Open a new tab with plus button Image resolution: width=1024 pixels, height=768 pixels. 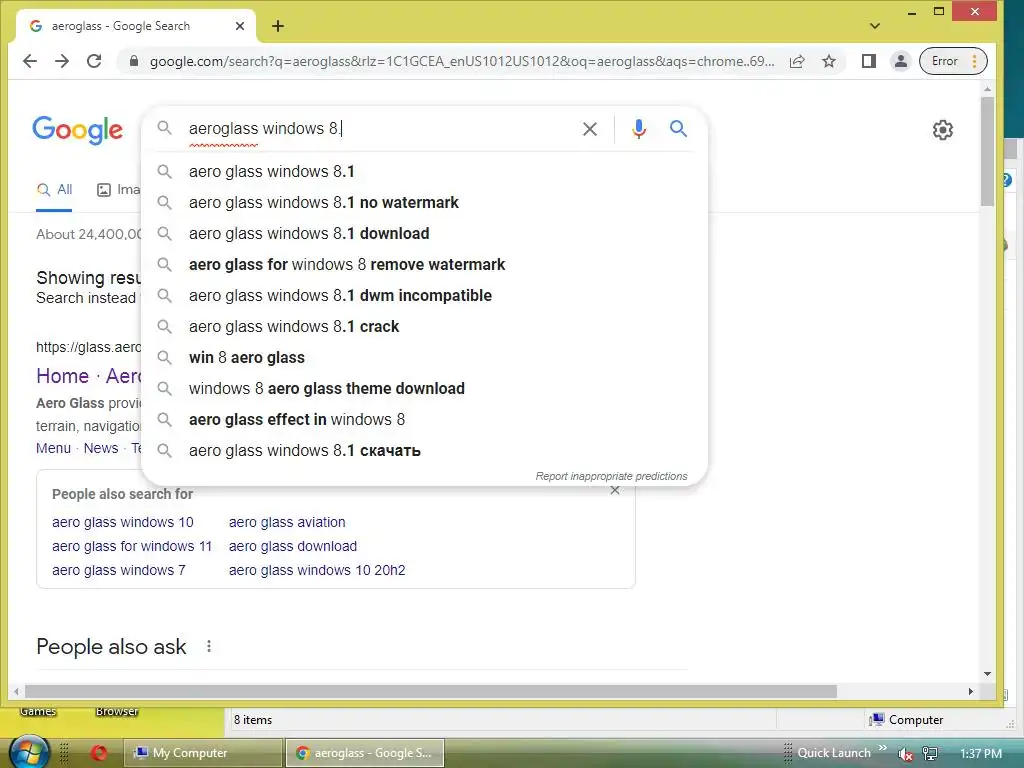coord(278,26)
